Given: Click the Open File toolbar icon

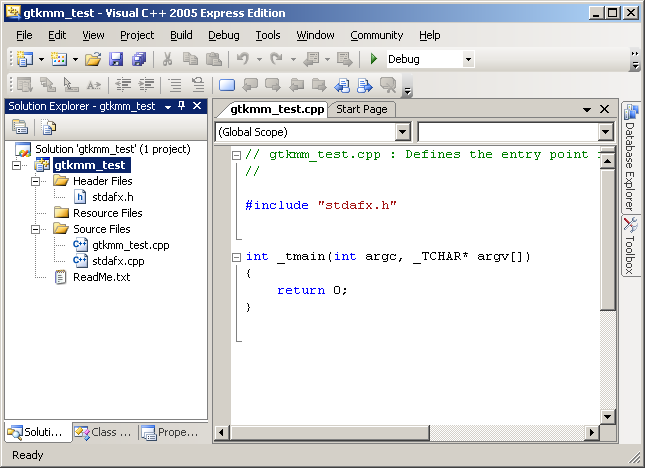Looking at the screenshot, I should pyautogui.click(x=93, y=59).
